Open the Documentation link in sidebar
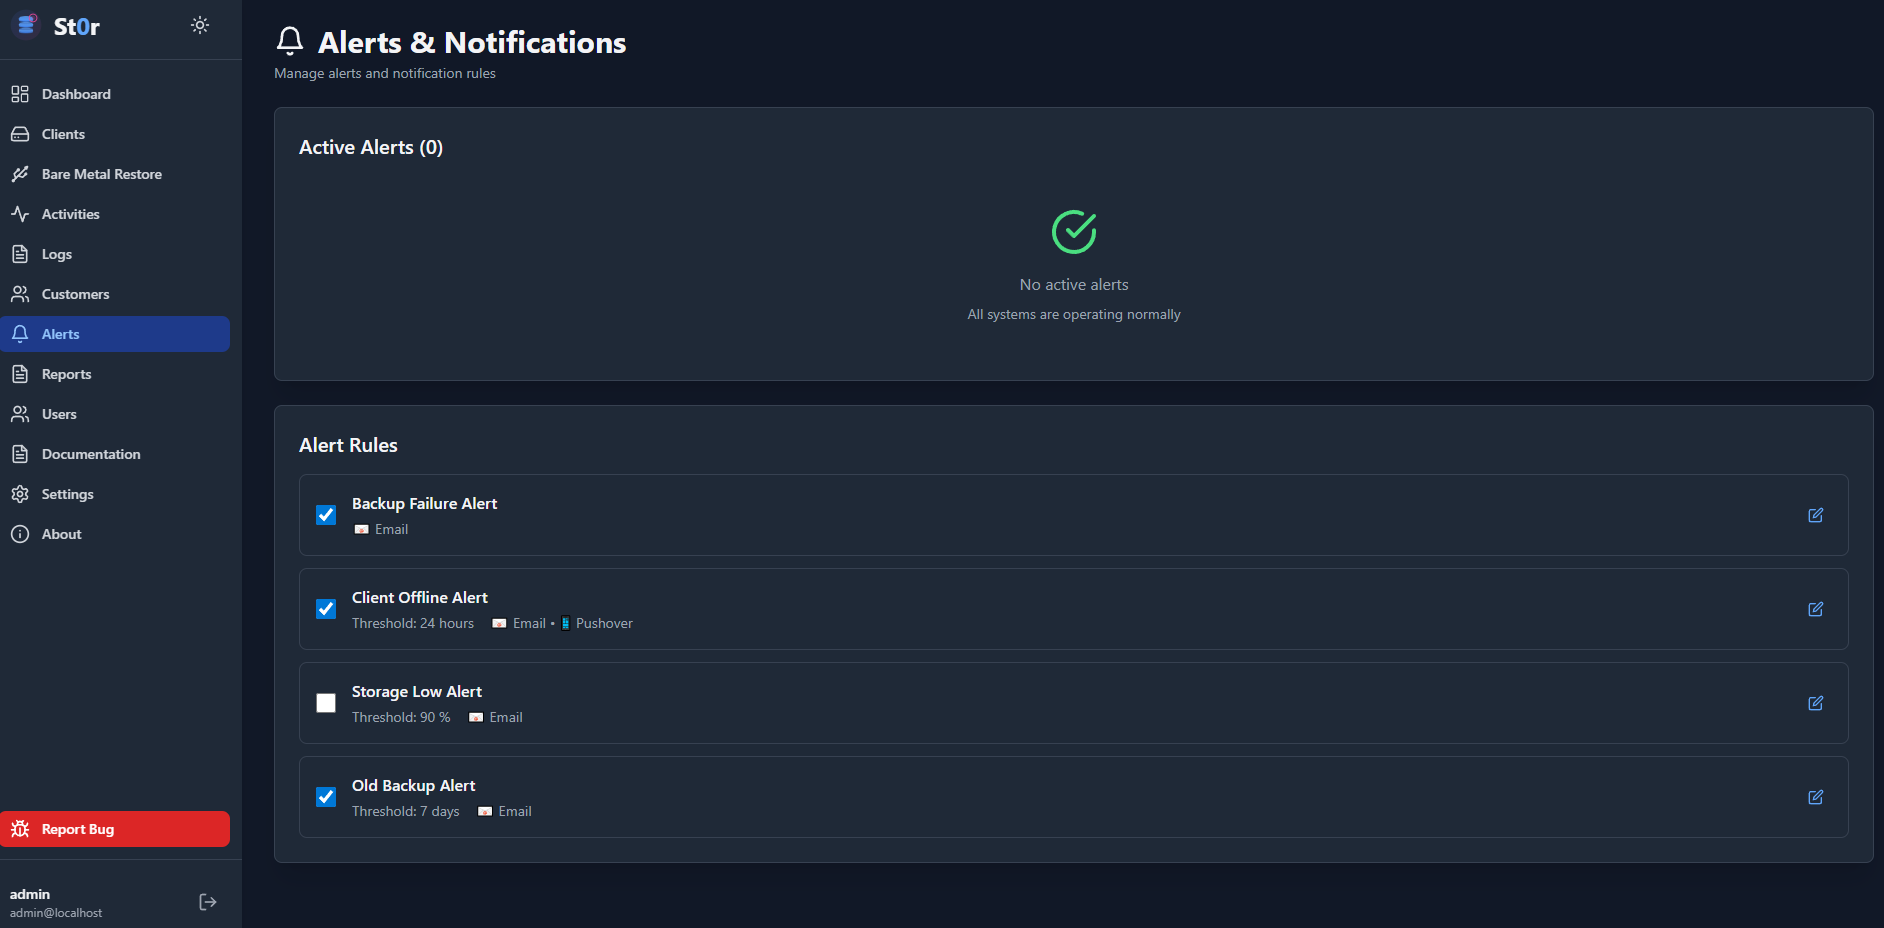The image size is (1884, 928). tap(91, 454)
